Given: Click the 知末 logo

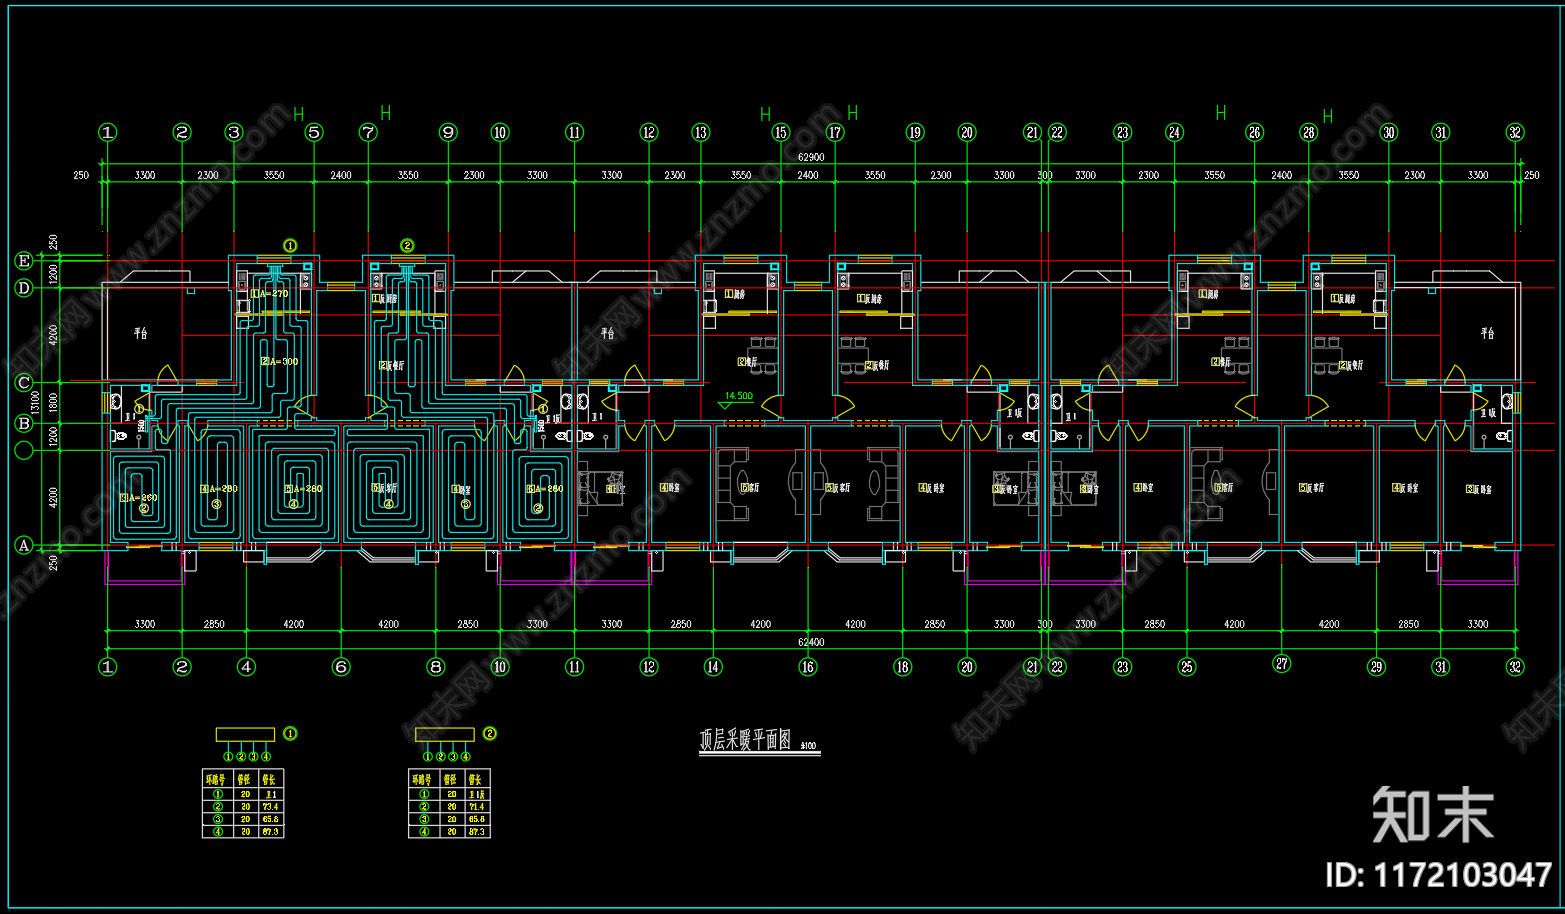Looking at the screenshot, I should pyautogui.click(x=1432, y=816).
